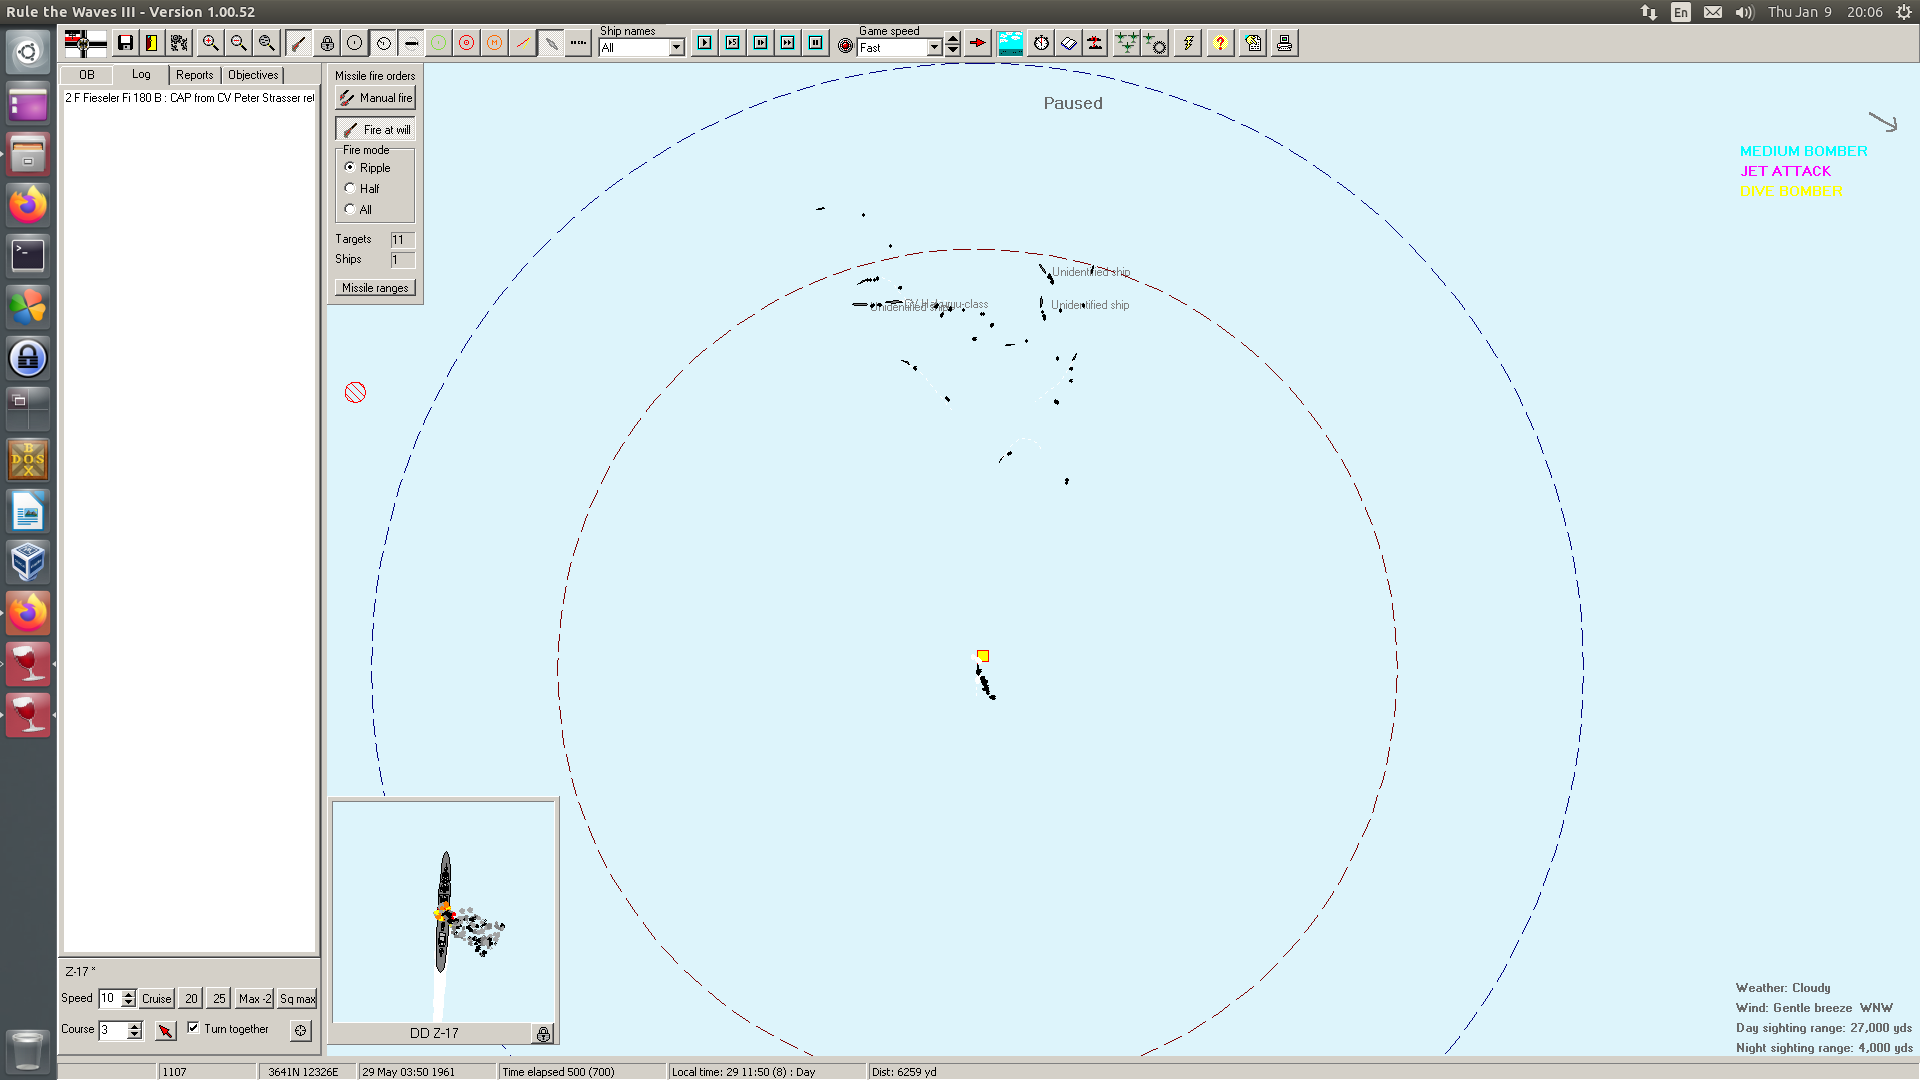The image size is (1920, 1080).
Task: Select the yellow-marked ship on the map
Action: [x=983, y=656]
